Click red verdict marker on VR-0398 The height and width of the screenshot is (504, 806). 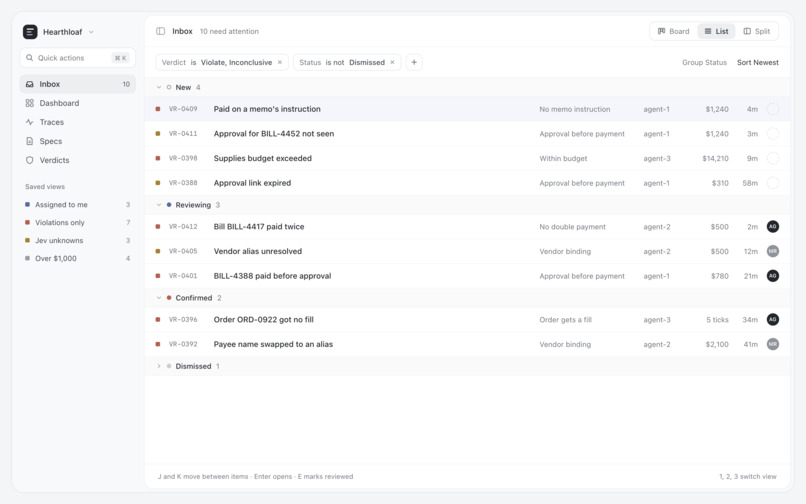pyautogui.click(x=158, y=158)
